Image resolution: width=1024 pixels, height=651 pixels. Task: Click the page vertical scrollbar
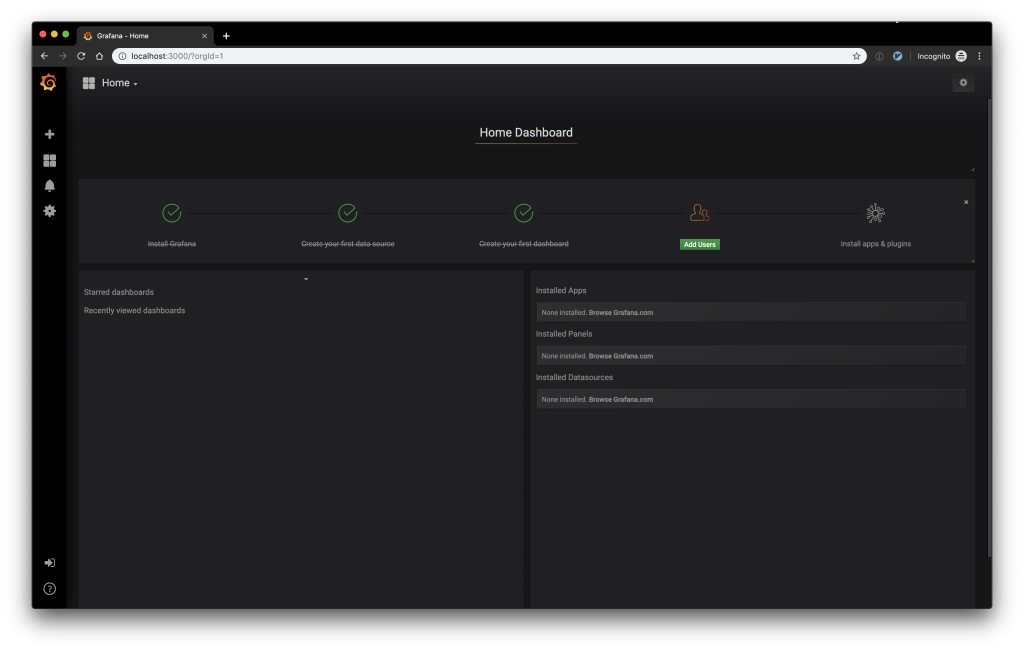point(989,326)
